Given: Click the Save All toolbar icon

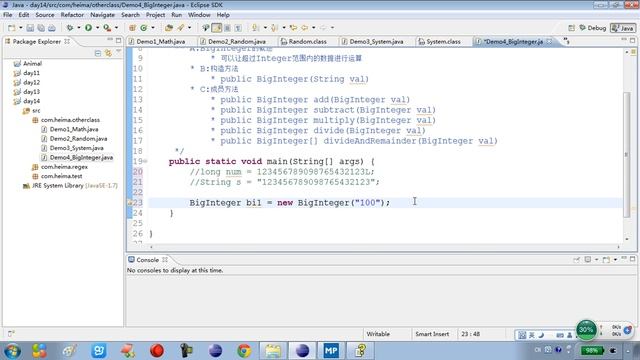Looking at the screenshot, I should pyautogui.click(x=41, y=28).
